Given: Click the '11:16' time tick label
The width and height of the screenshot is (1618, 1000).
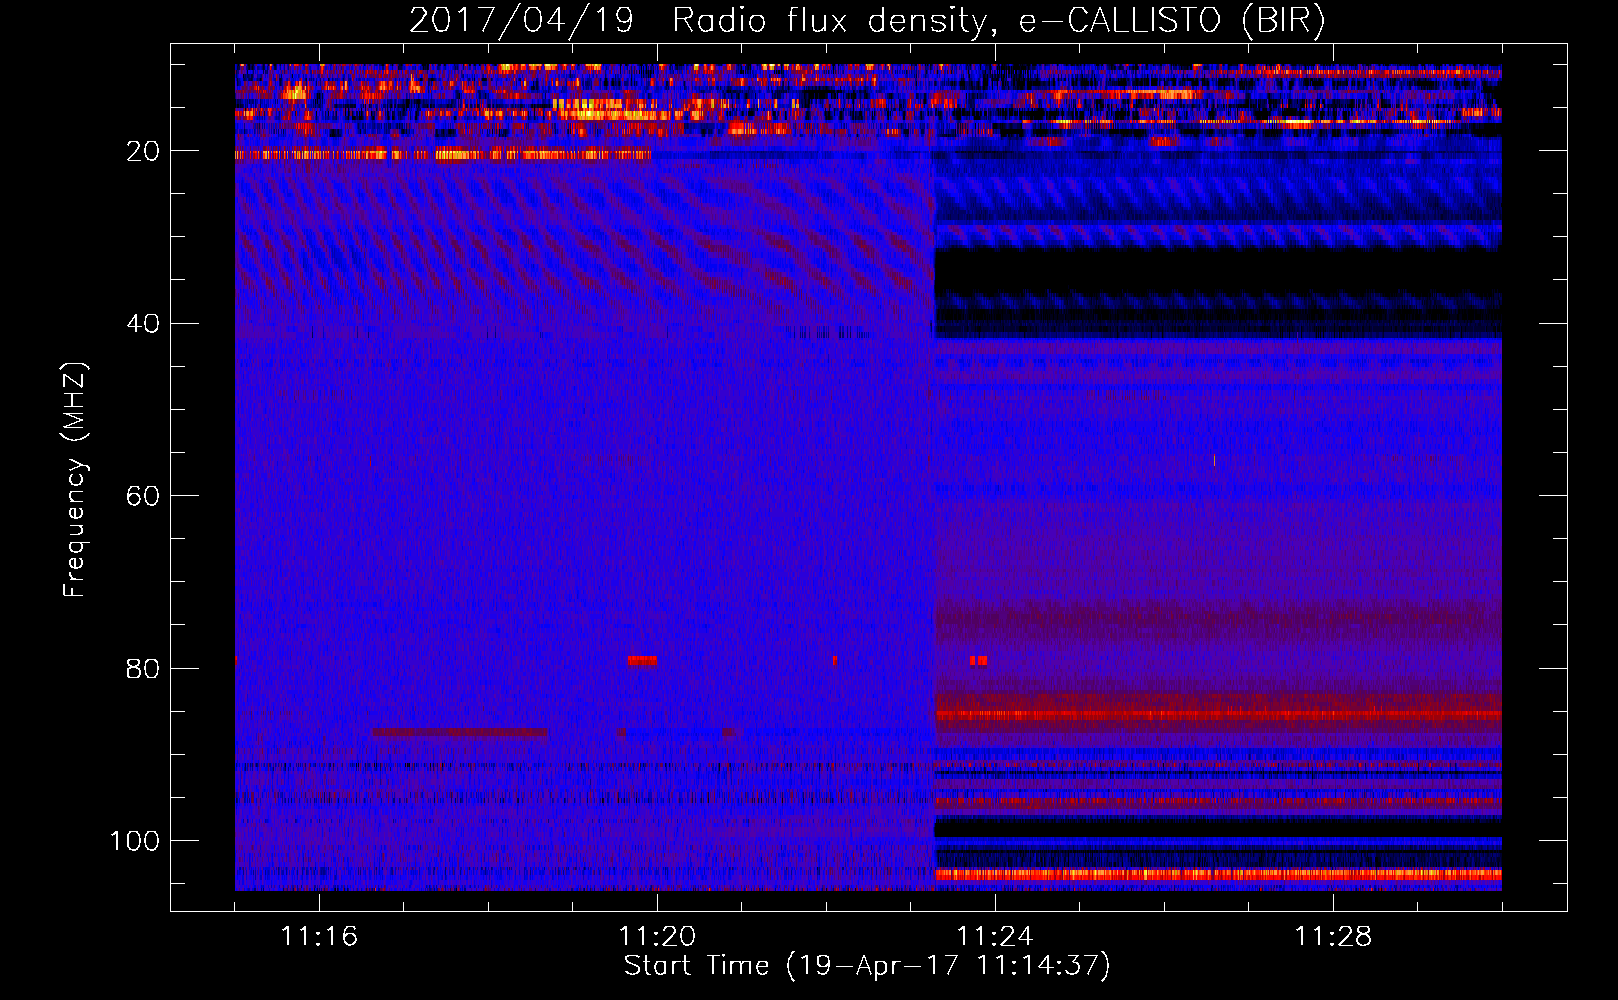Looking at the screenshot, I should click(319, 936).
